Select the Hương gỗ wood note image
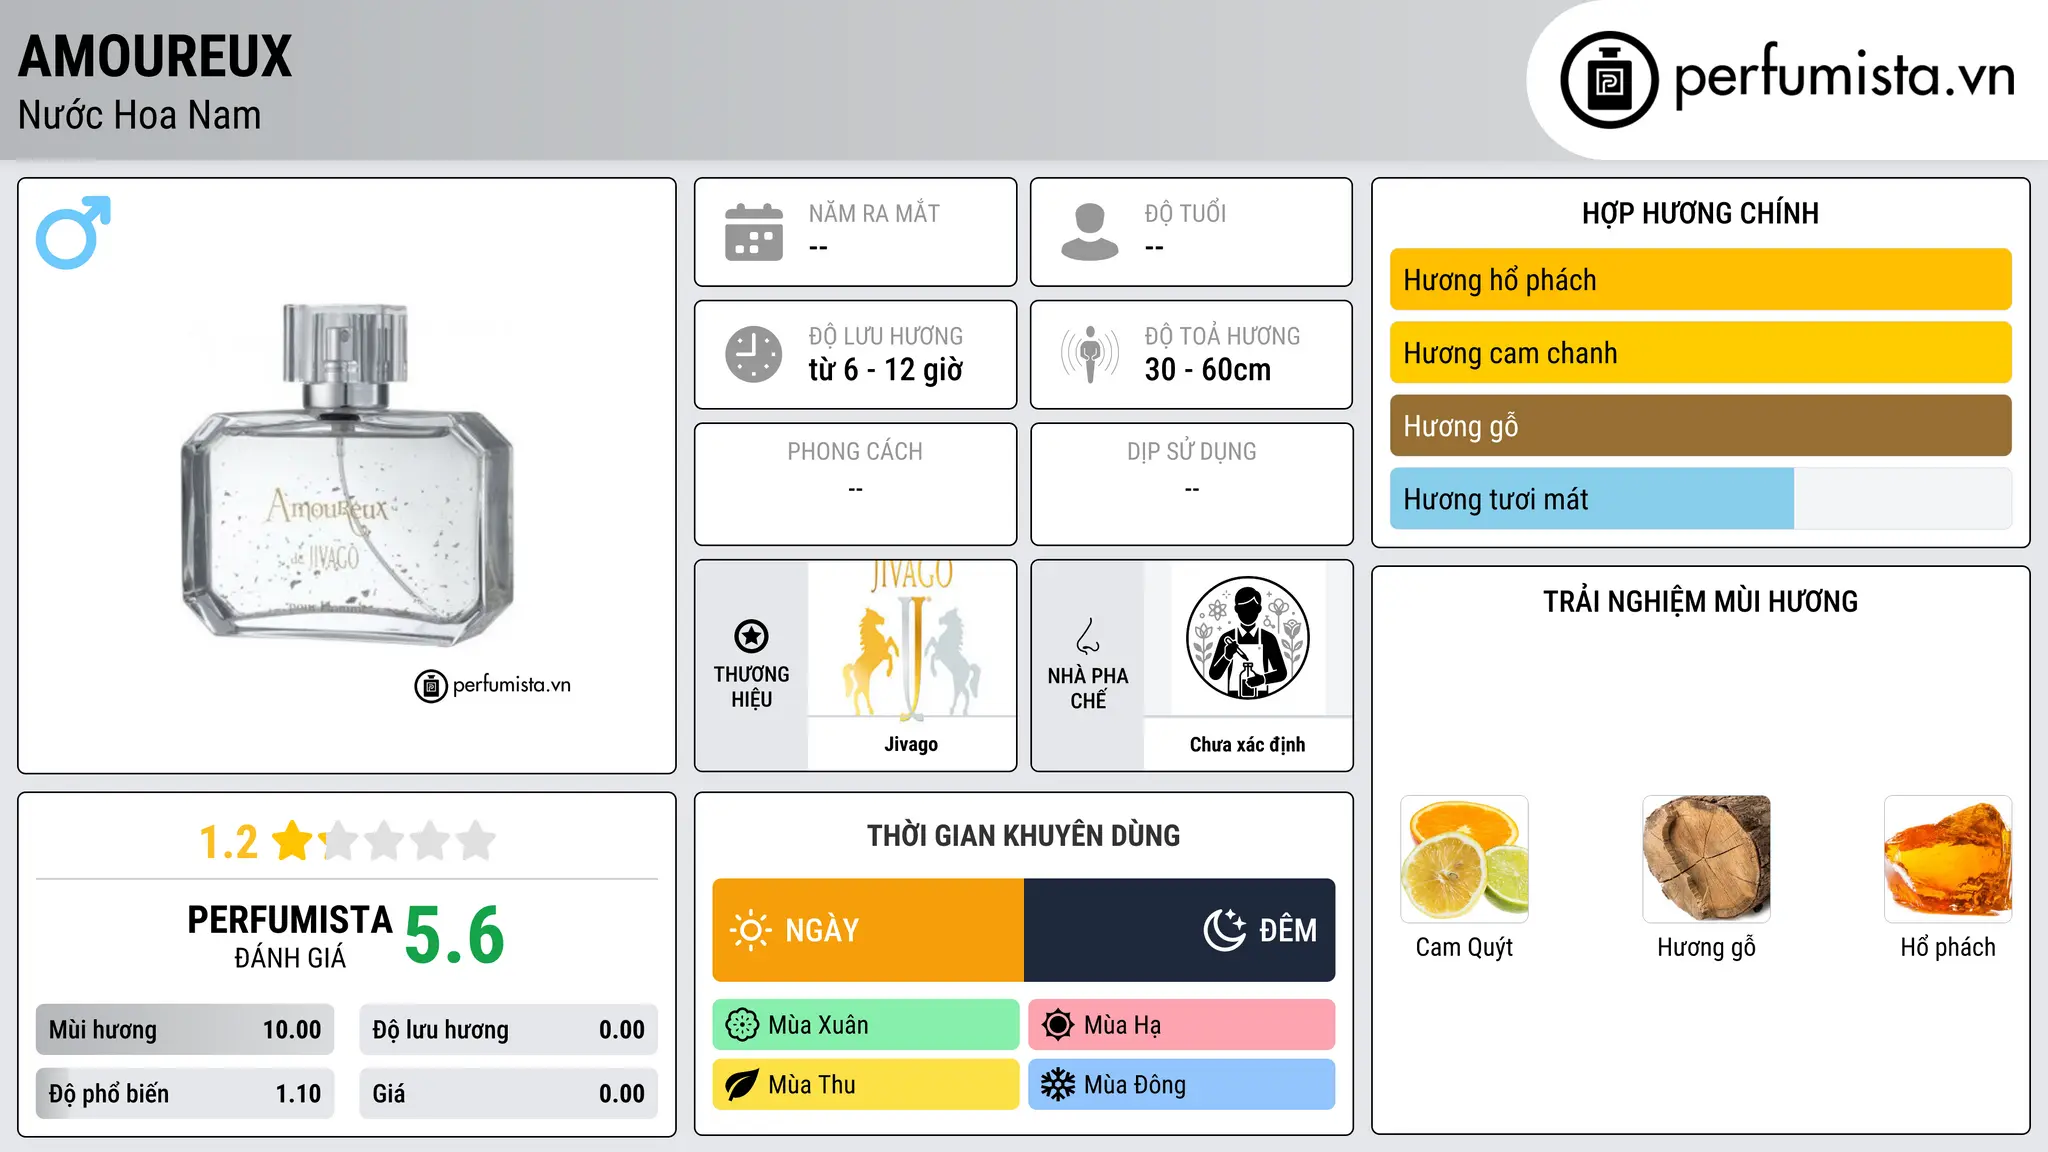Image resolution: width=2048 pixels, height=1152 pixels. 1706,859
